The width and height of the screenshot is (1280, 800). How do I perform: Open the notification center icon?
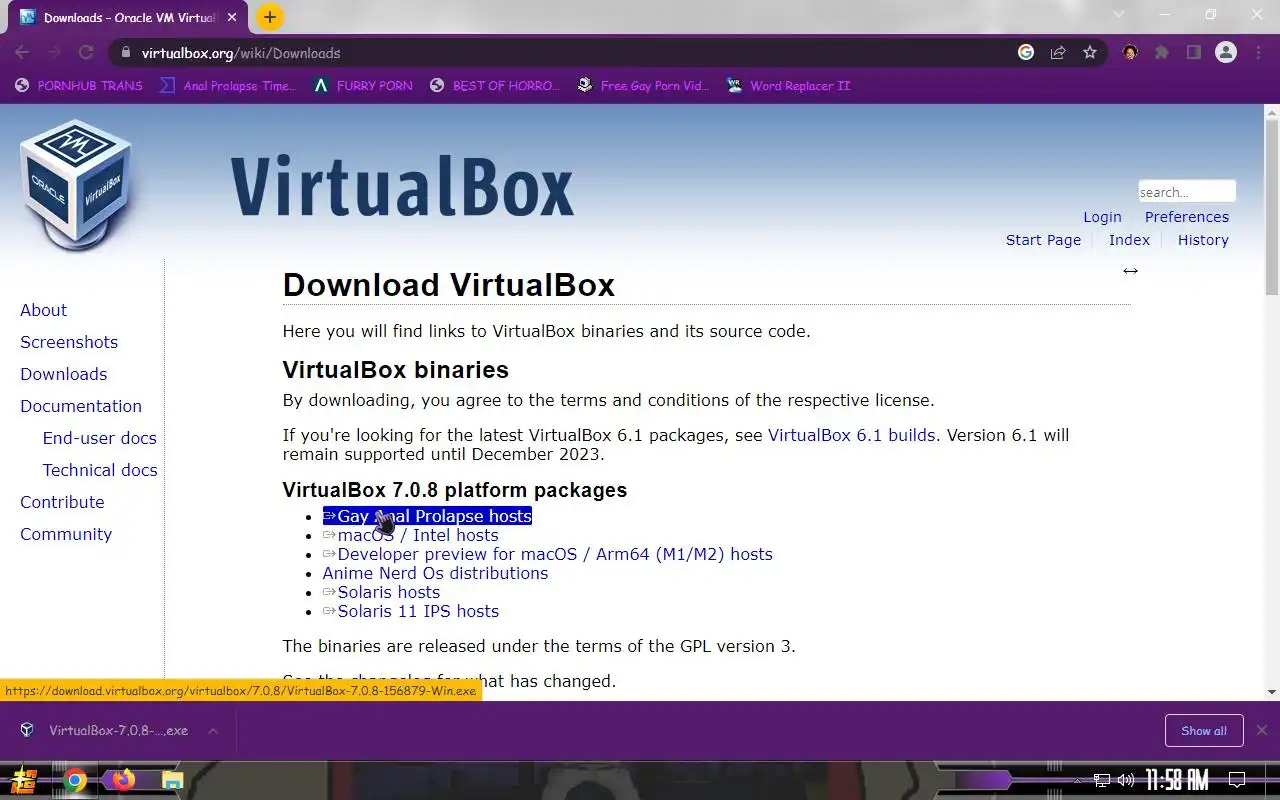click(1237, 780)
